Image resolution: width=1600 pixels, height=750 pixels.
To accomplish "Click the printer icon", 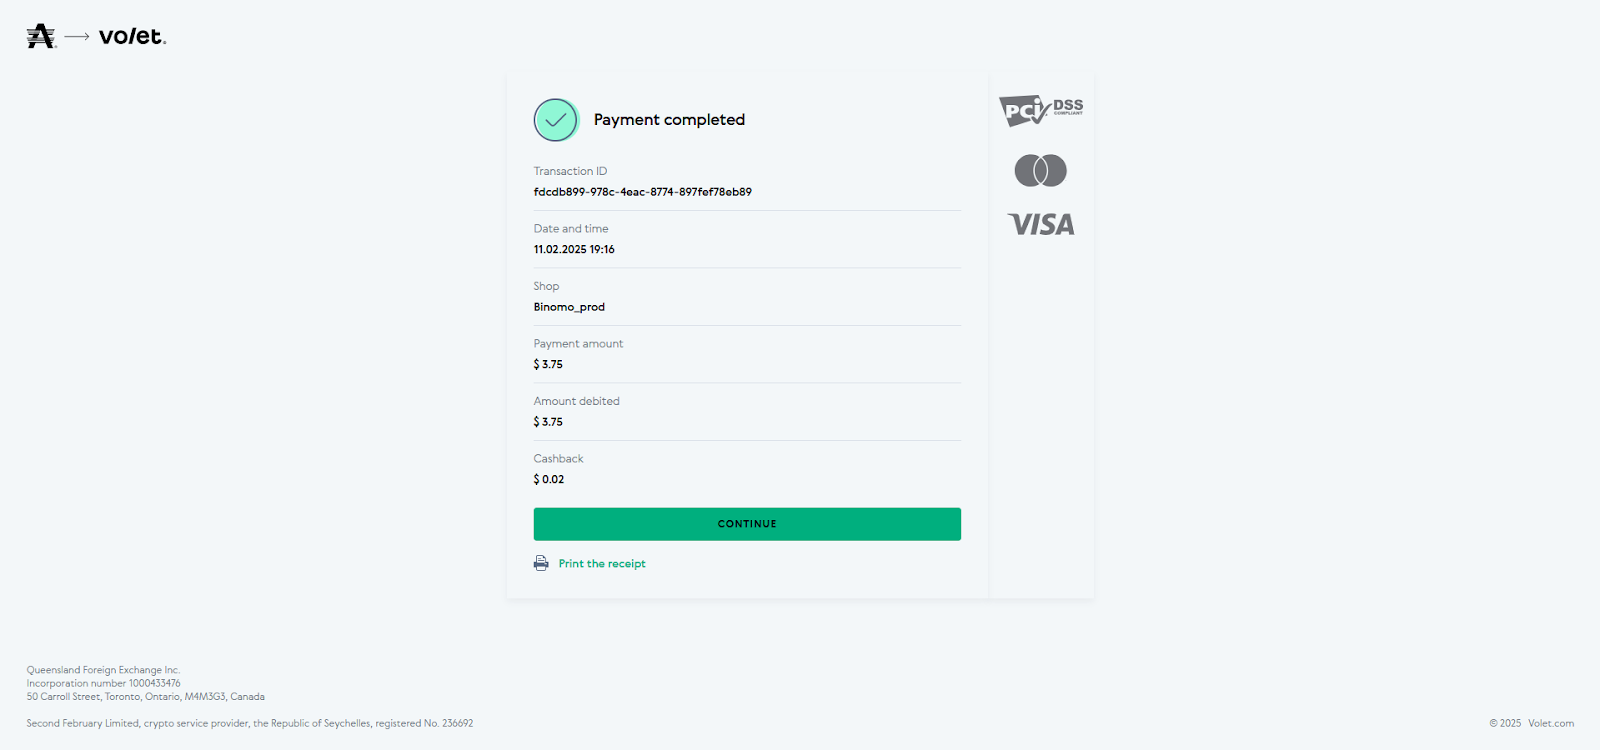I will click(541, 564).
